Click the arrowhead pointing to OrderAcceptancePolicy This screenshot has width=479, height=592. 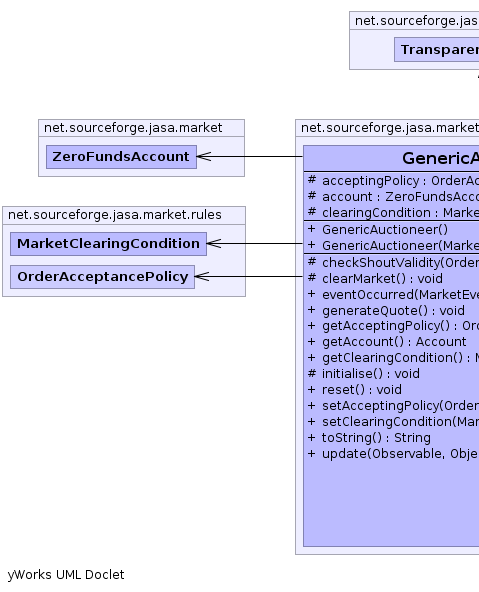[x=202, y=276]
